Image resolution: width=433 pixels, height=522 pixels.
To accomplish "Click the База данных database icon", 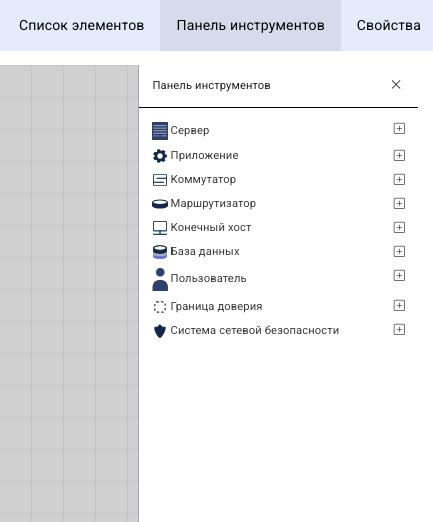I will coord(160,252).
